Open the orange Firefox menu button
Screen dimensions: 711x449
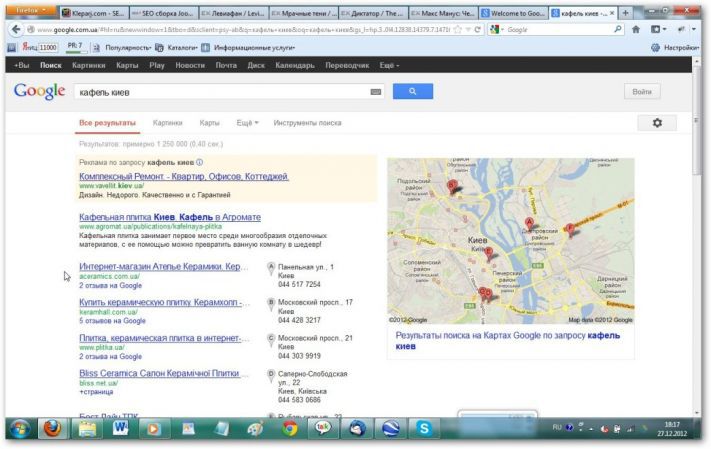[30, 10]
